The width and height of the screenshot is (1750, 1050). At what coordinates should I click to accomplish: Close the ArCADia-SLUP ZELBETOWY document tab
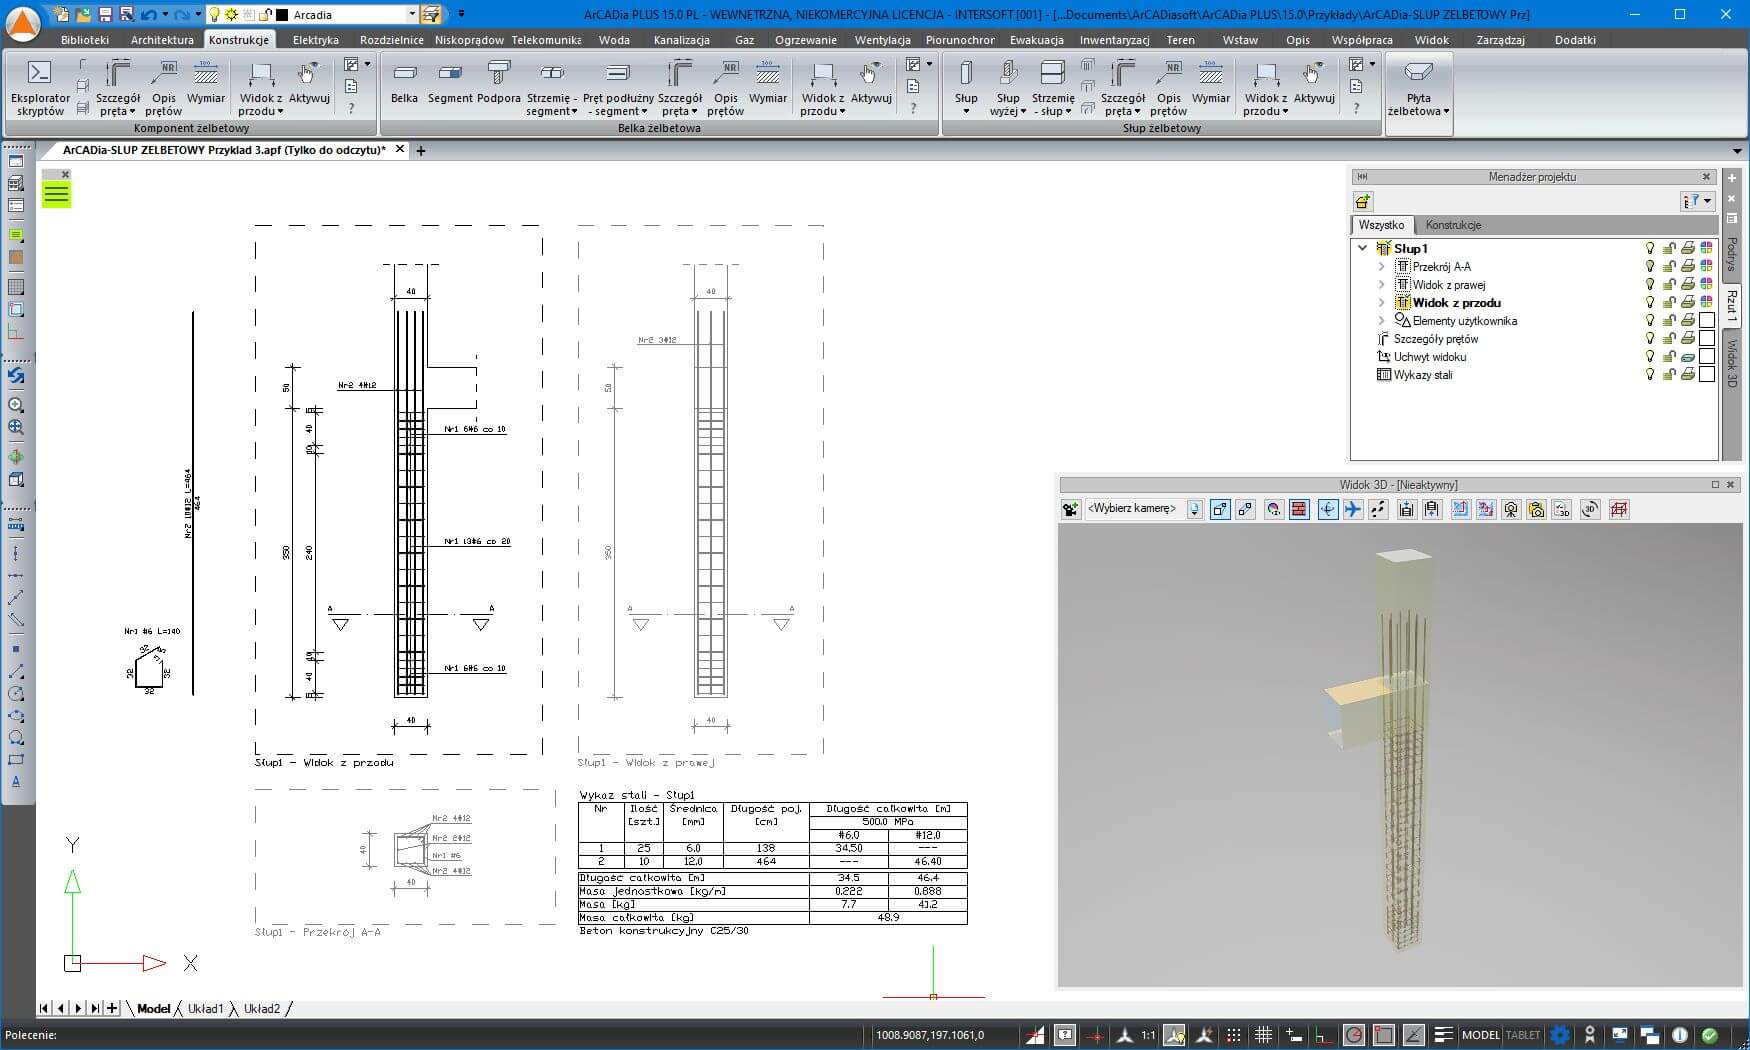(400, 149)
